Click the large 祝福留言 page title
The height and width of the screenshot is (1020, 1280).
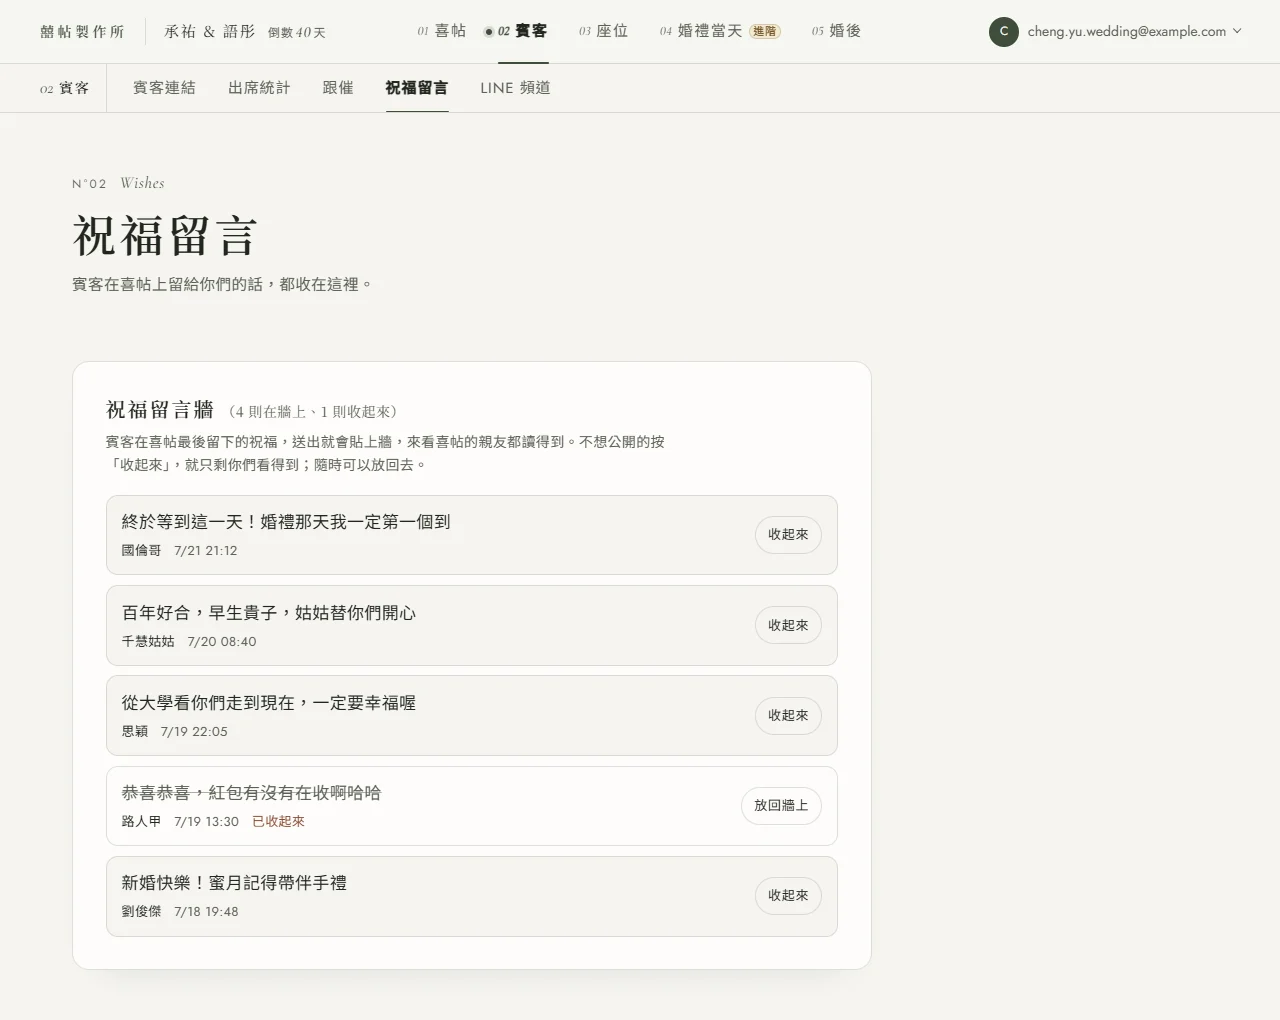[x=165, y=237]
